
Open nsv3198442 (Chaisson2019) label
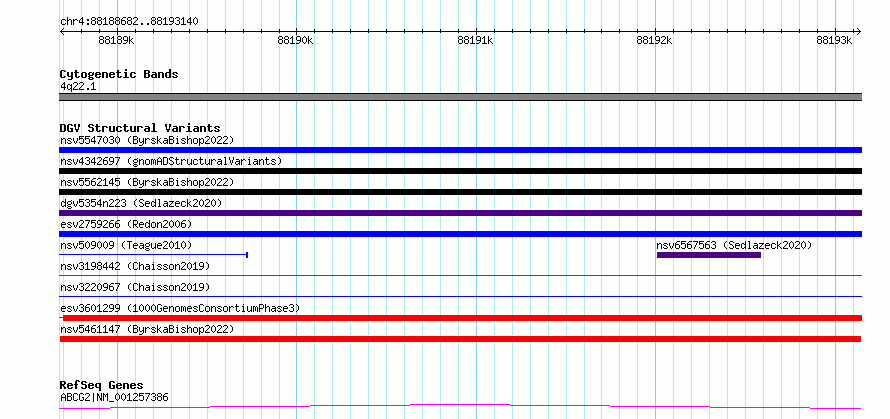[x=135, y=266]
